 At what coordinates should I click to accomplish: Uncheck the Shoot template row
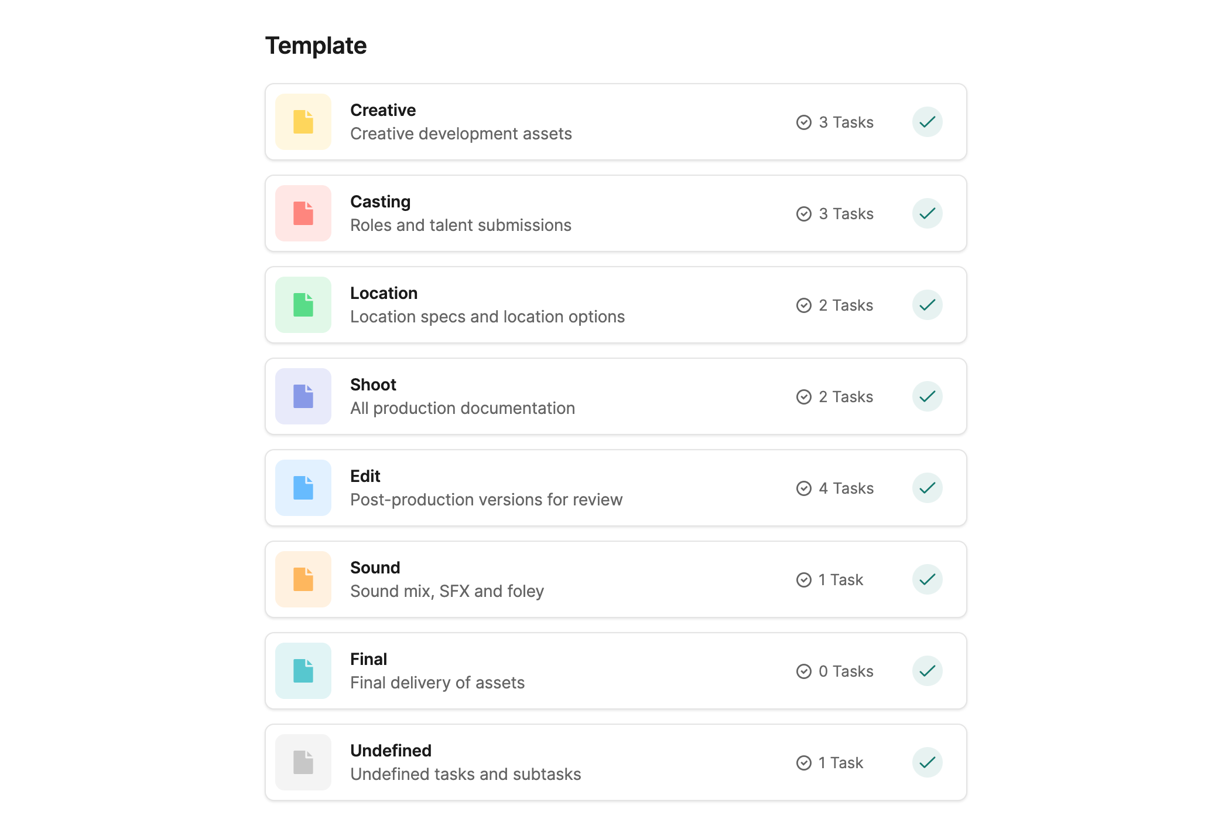[x=927, y=396]
